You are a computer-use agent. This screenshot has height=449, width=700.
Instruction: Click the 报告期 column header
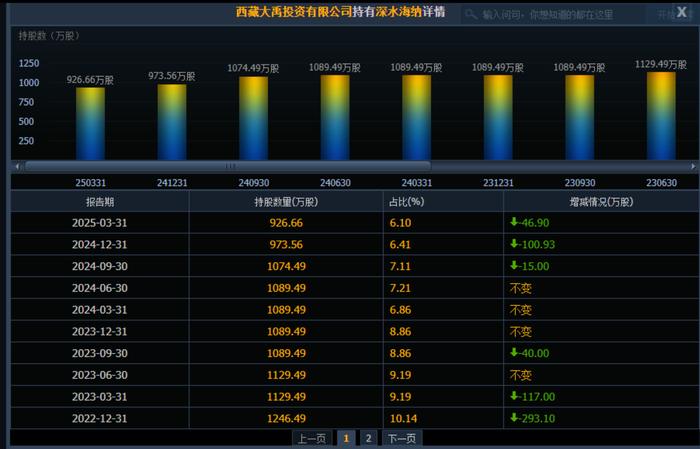click(100, 202)
